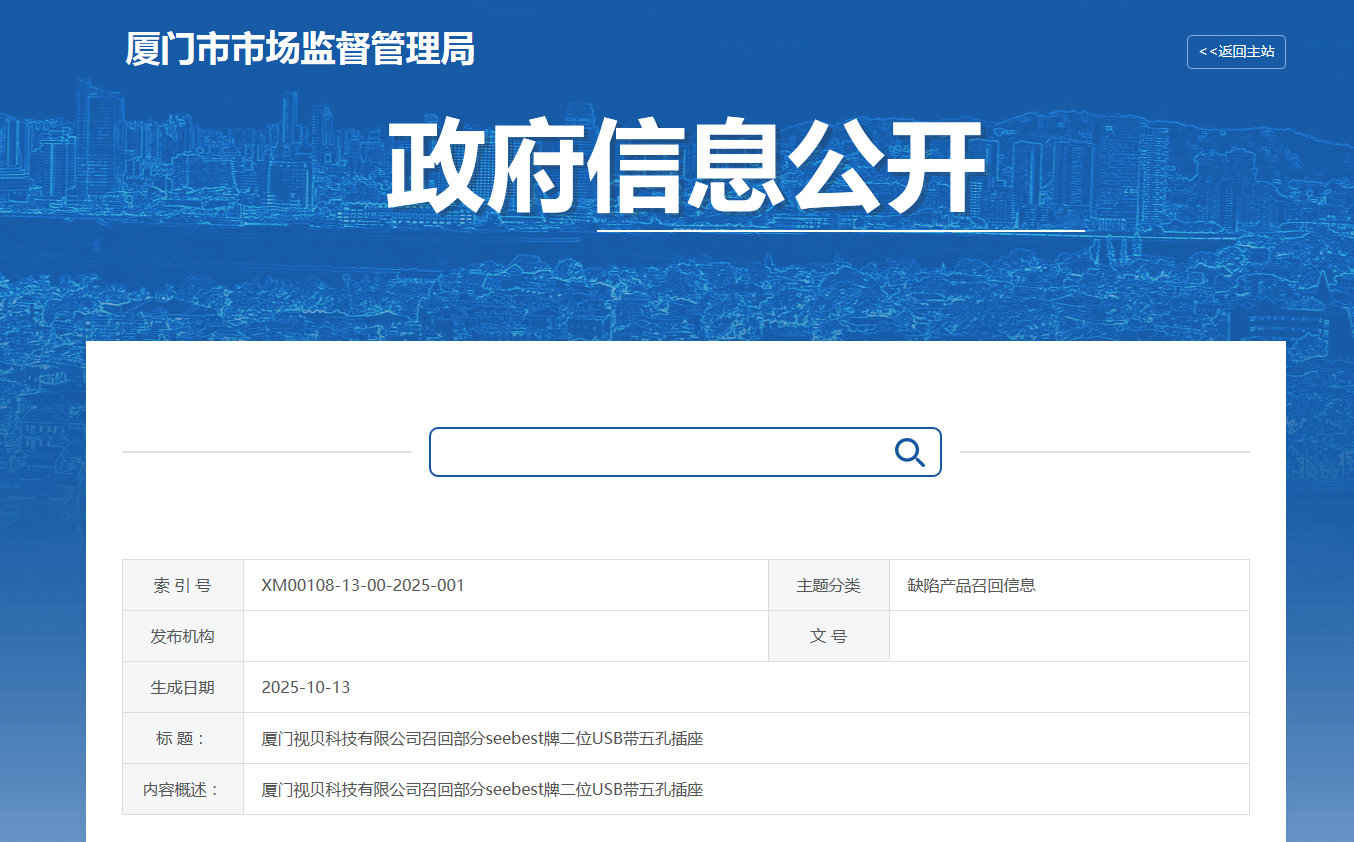
Task: Click the date 2025-10-13
Action: click(306, 687)
